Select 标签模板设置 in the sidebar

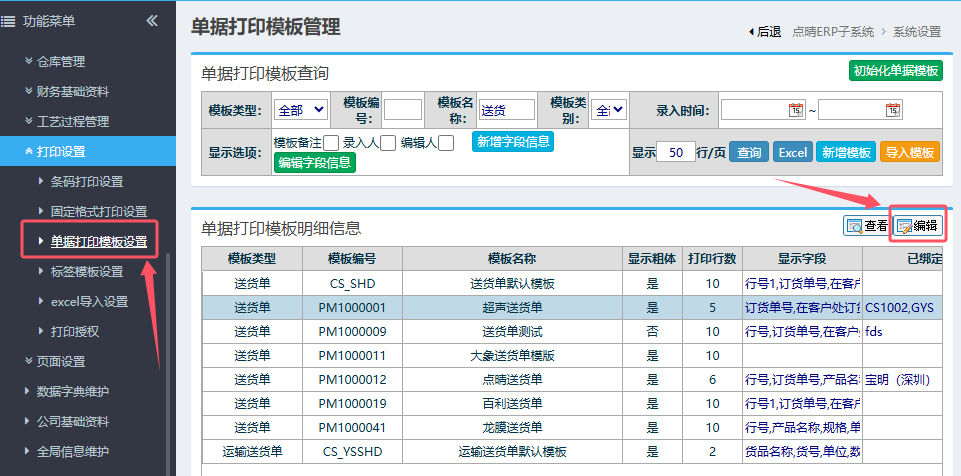[87, 271]
